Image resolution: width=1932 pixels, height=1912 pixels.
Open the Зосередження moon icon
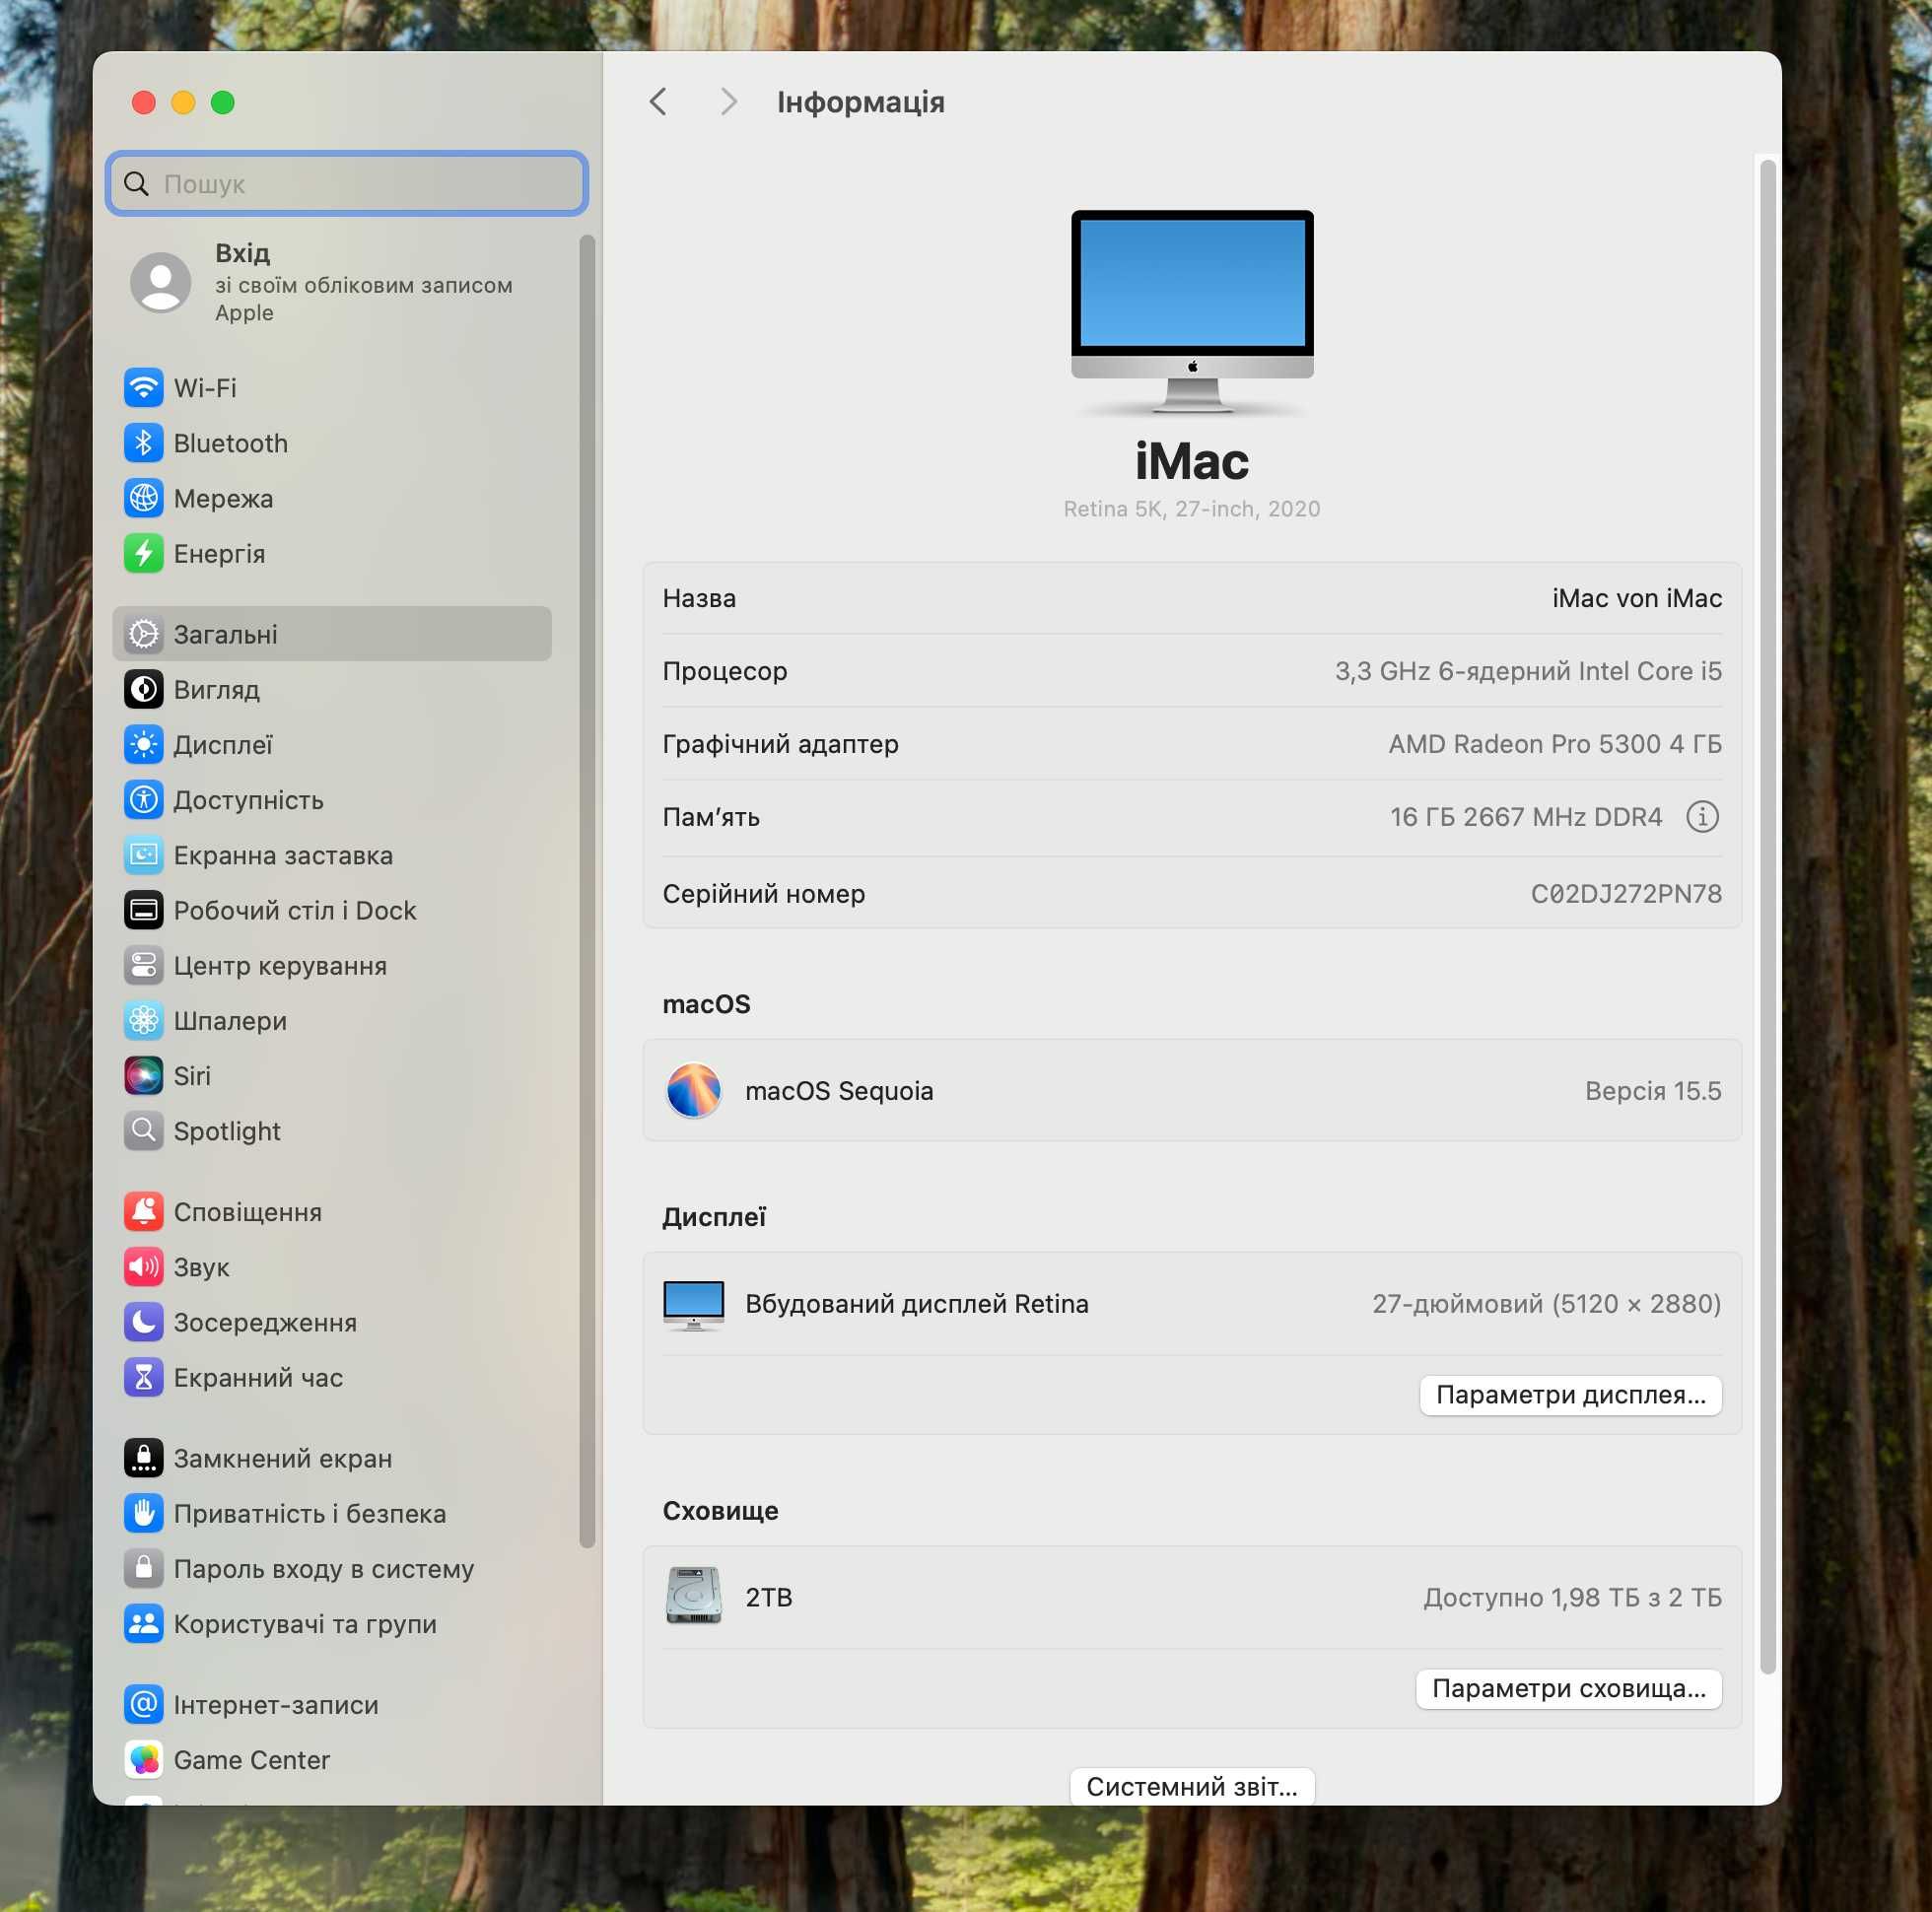[x=144, y=1321]
